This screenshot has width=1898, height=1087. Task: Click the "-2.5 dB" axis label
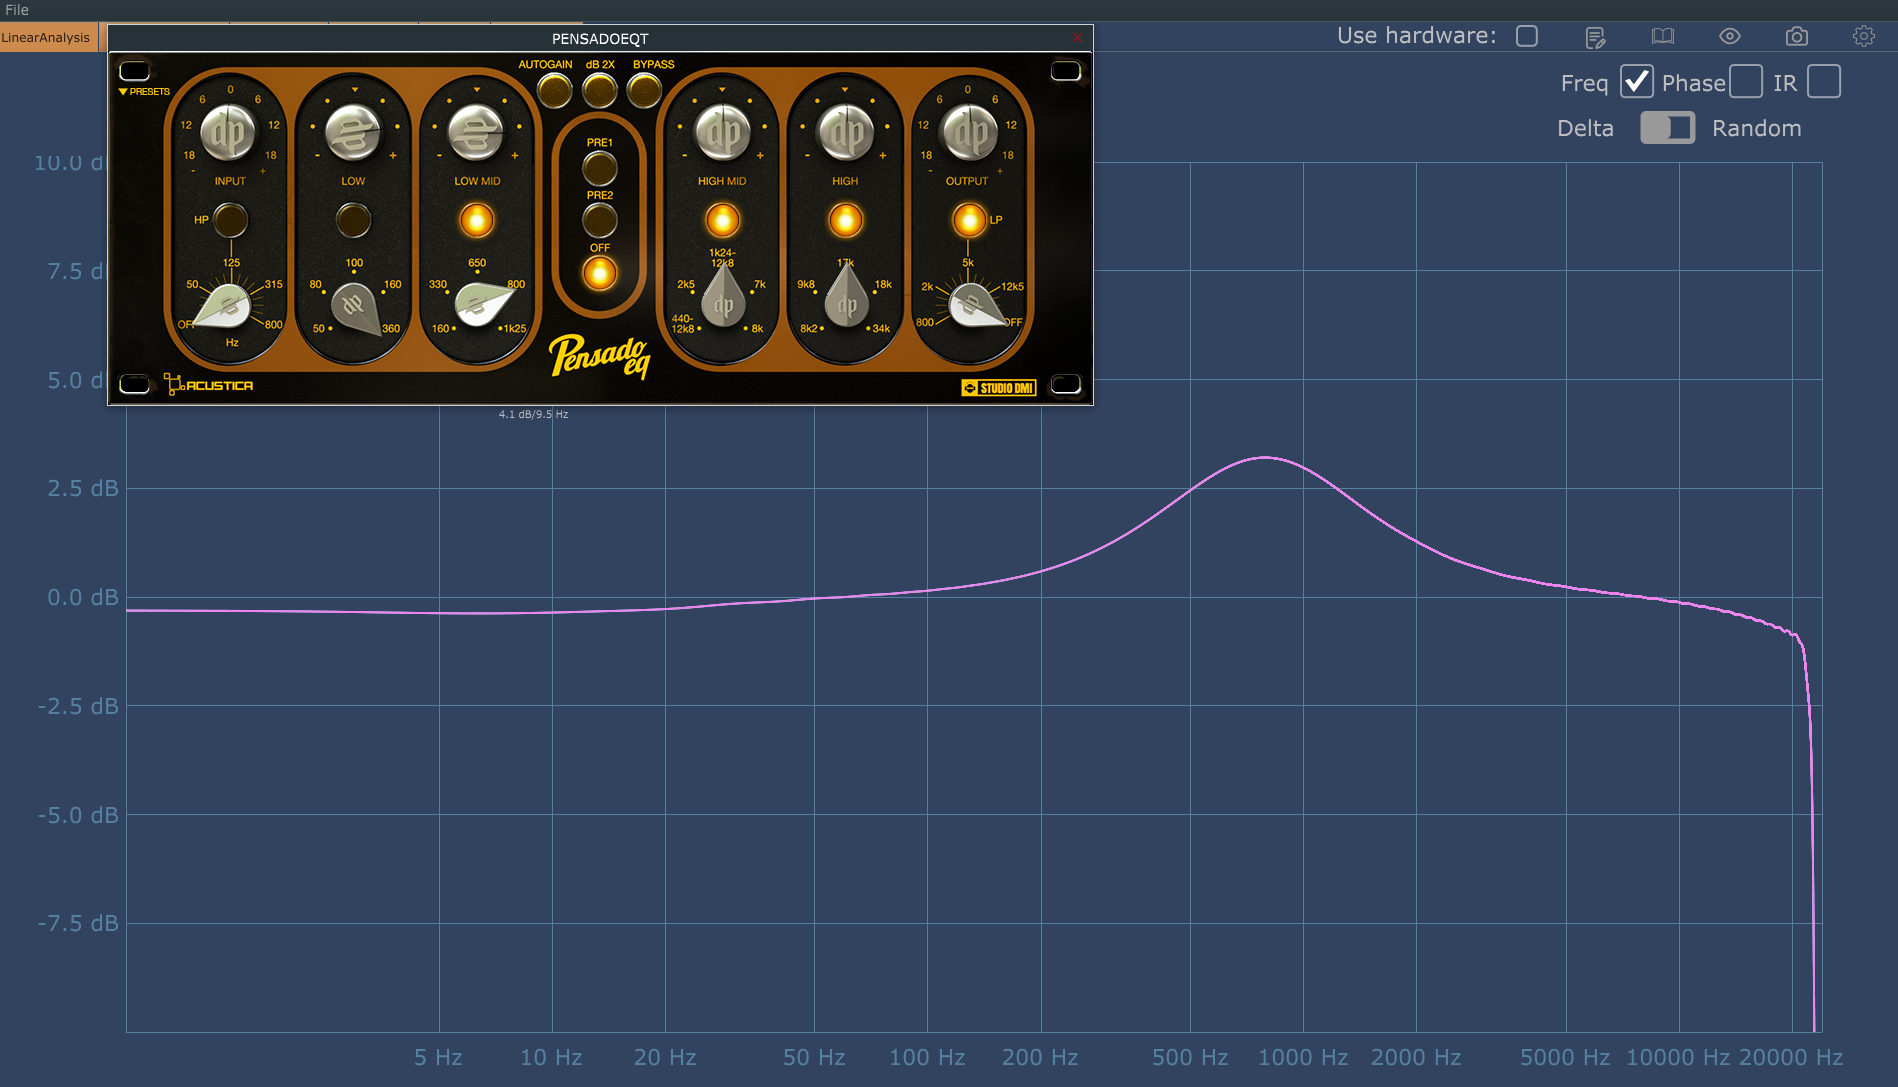tap(78, 706)
